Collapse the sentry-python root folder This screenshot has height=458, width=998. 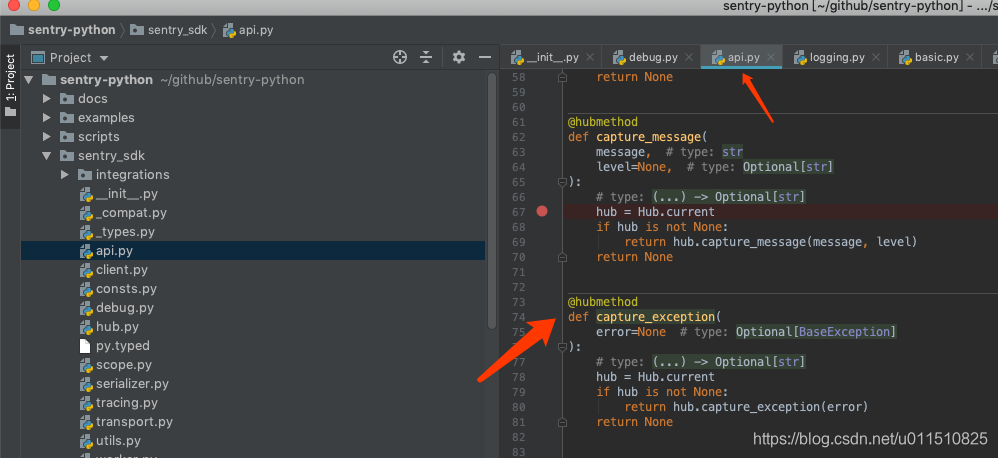(28, 80)
